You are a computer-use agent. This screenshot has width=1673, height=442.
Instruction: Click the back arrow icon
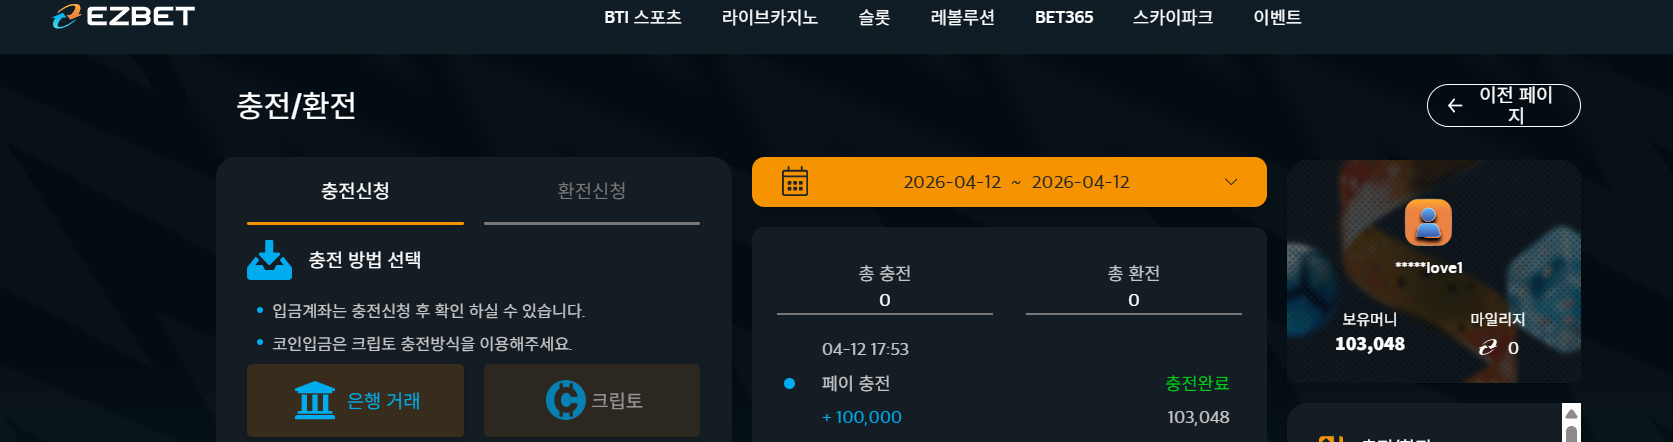[x=1455, y=106]
